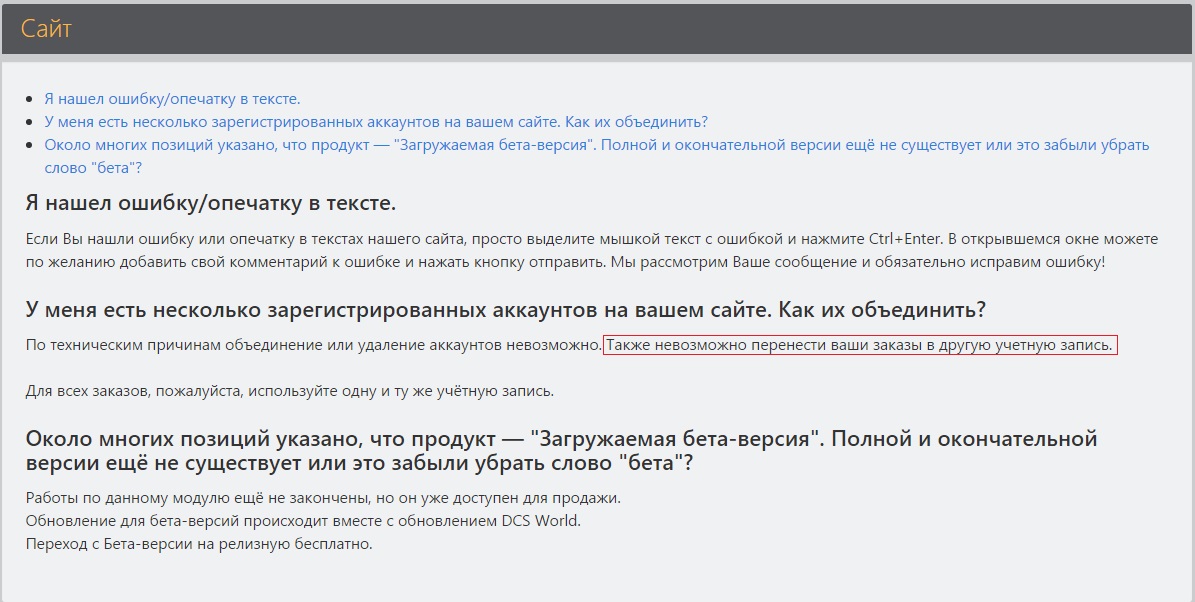Click sentence 'По техническим причинам объединение или удаление аккаунтов невозможно.'
Screen dimensions: 1195x602
click(314, 345)
